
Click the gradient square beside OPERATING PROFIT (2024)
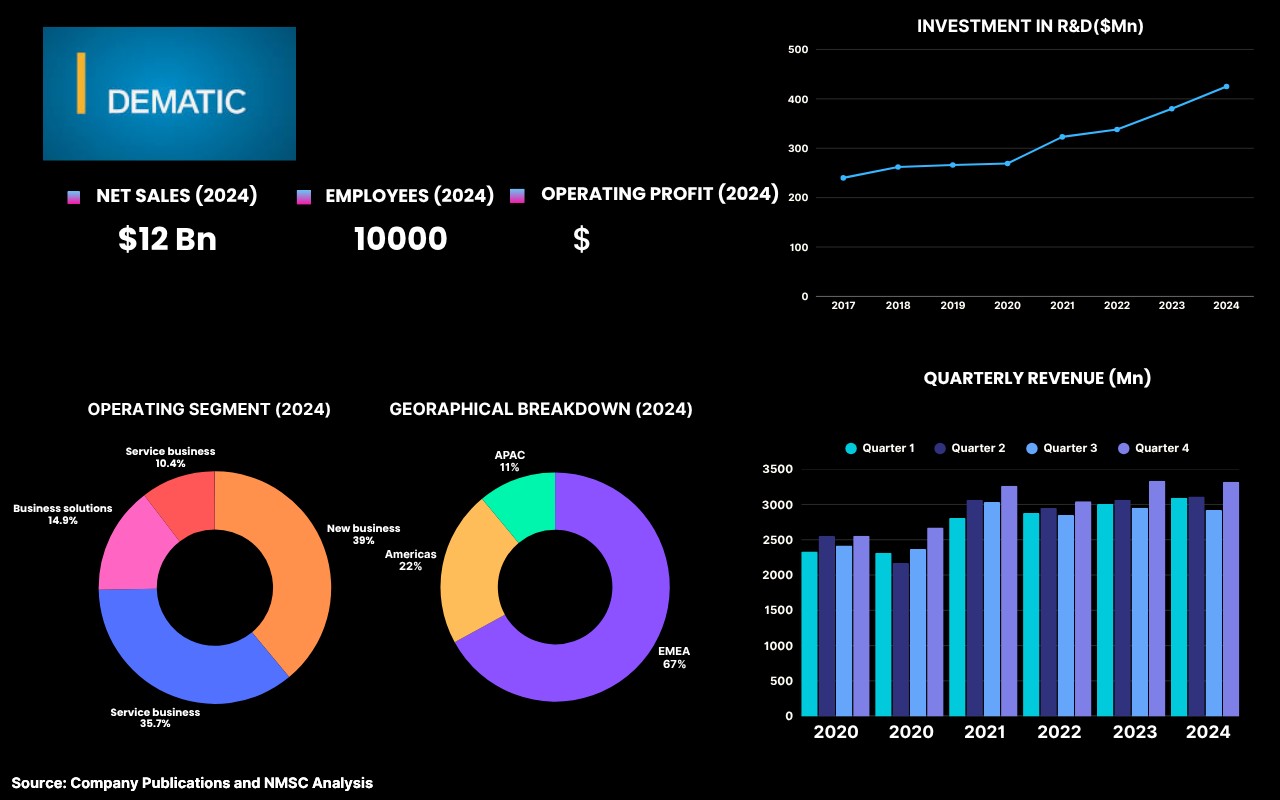517,196
